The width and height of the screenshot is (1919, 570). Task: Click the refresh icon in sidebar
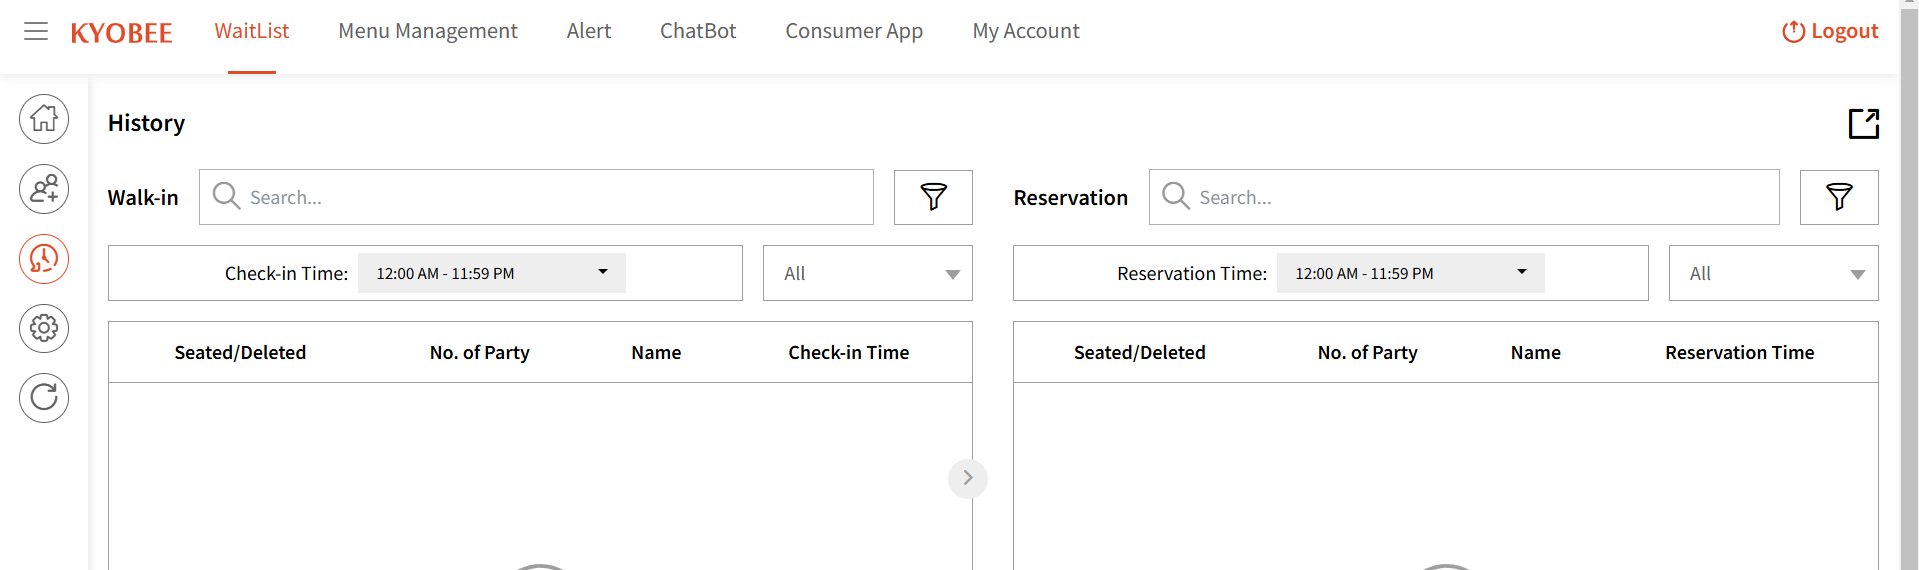click(44, 398)
